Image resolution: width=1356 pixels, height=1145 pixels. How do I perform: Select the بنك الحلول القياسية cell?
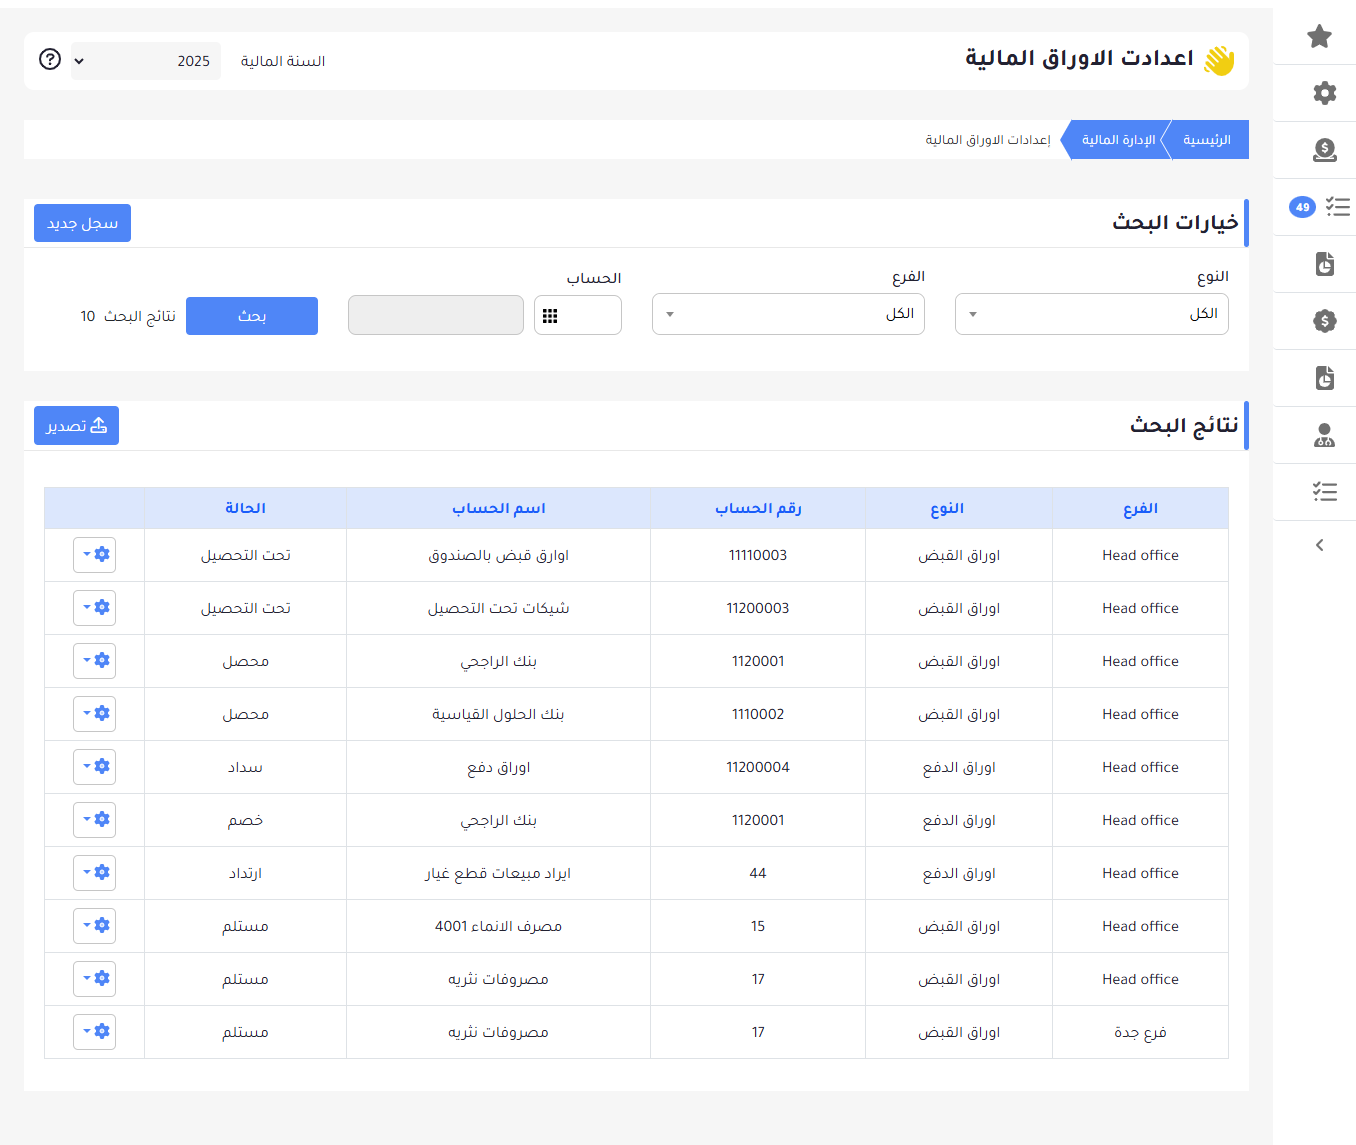tap(498, 714)
